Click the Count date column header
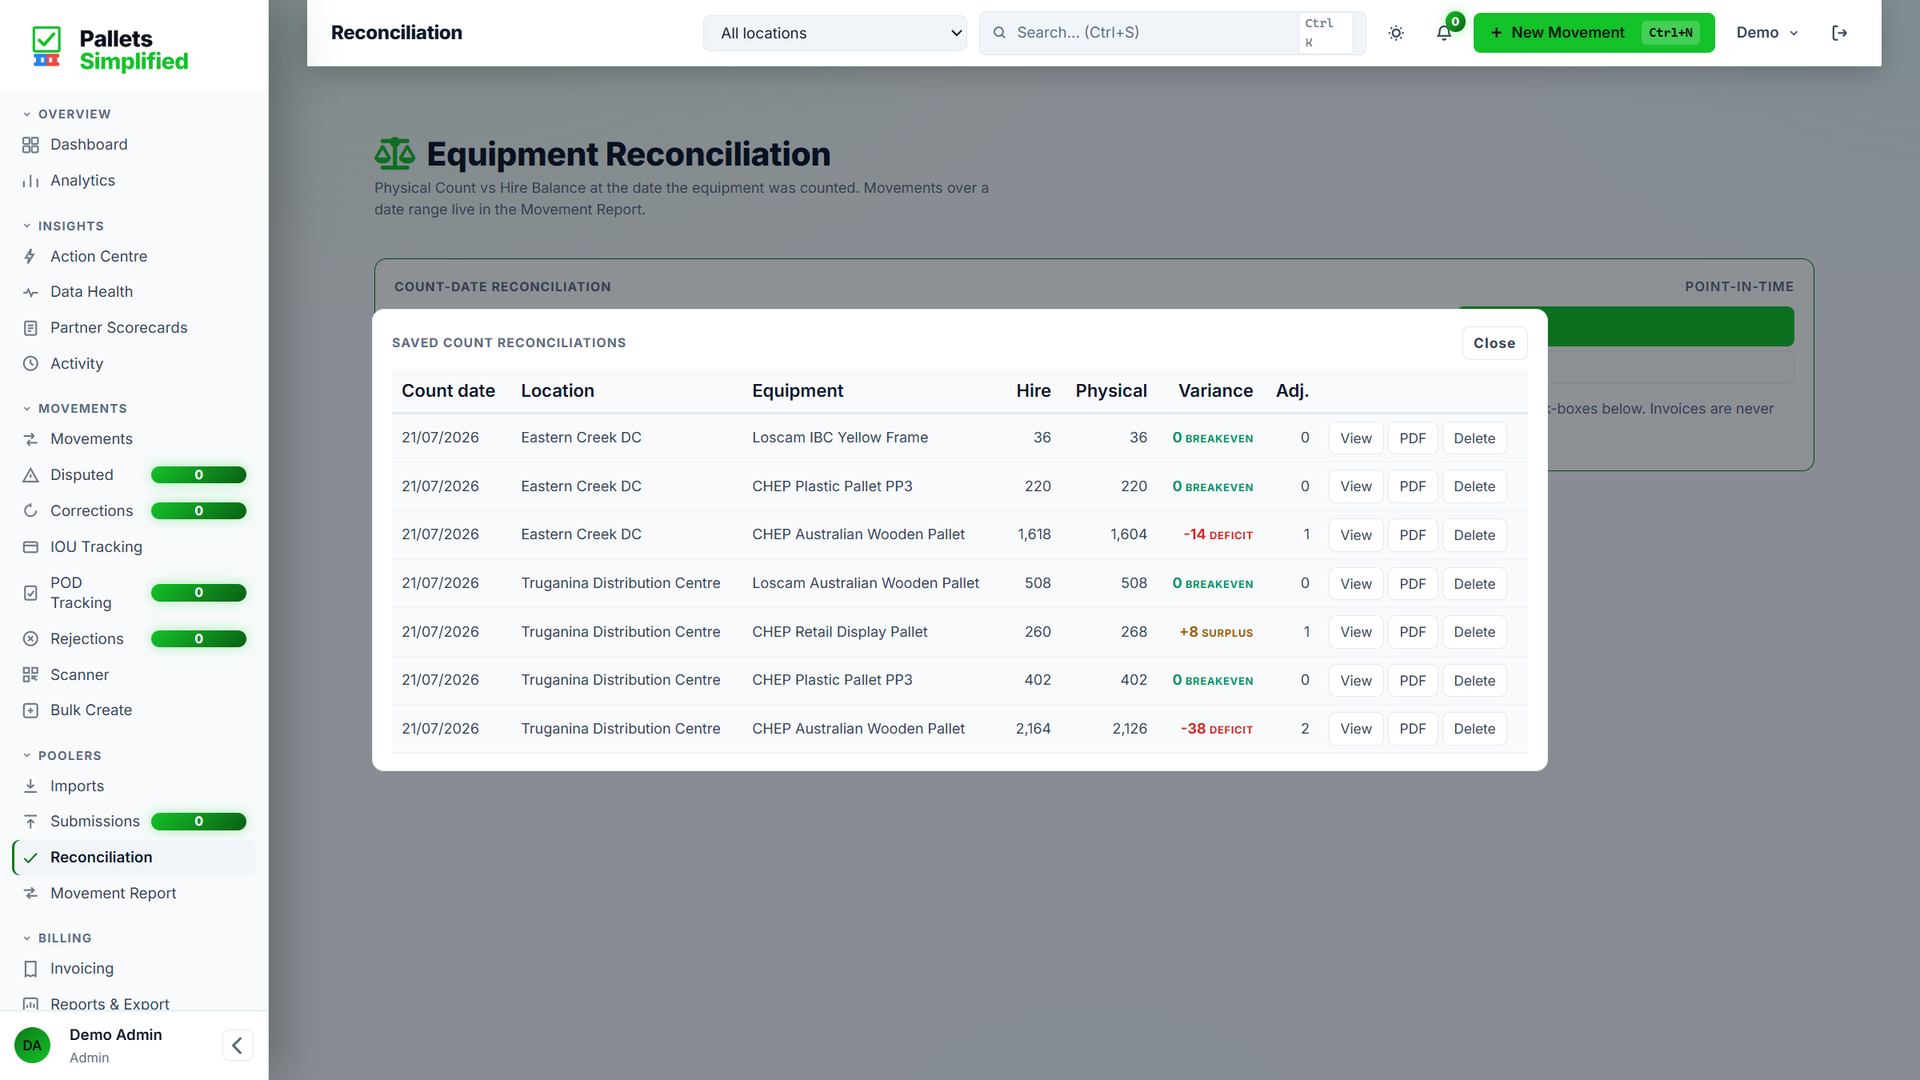This screenshot has width=1920, height=1080. (x=448, y=391)
